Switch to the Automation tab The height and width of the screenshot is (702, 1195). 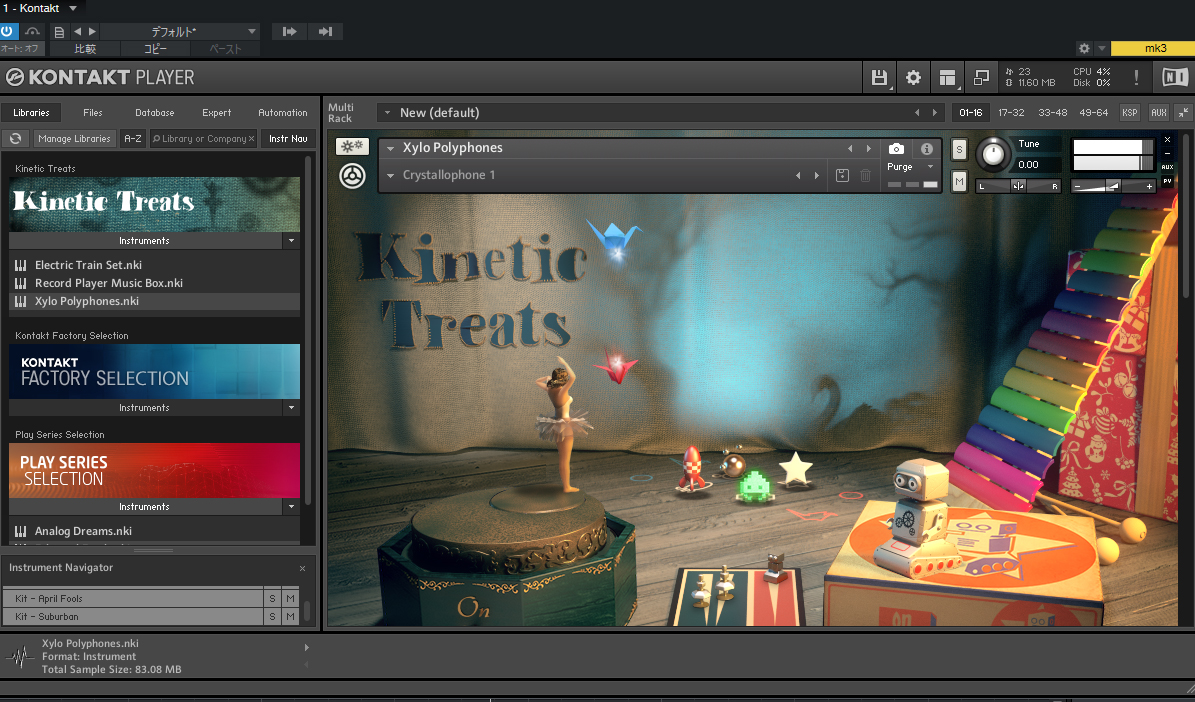[x=283, y=113]
